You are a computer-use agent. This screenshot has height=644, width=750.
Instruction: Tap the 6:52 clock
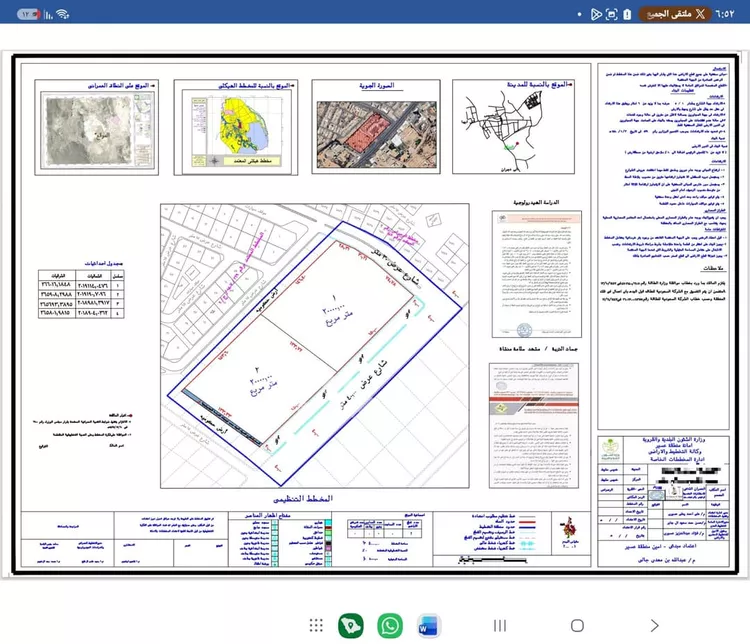725,14
